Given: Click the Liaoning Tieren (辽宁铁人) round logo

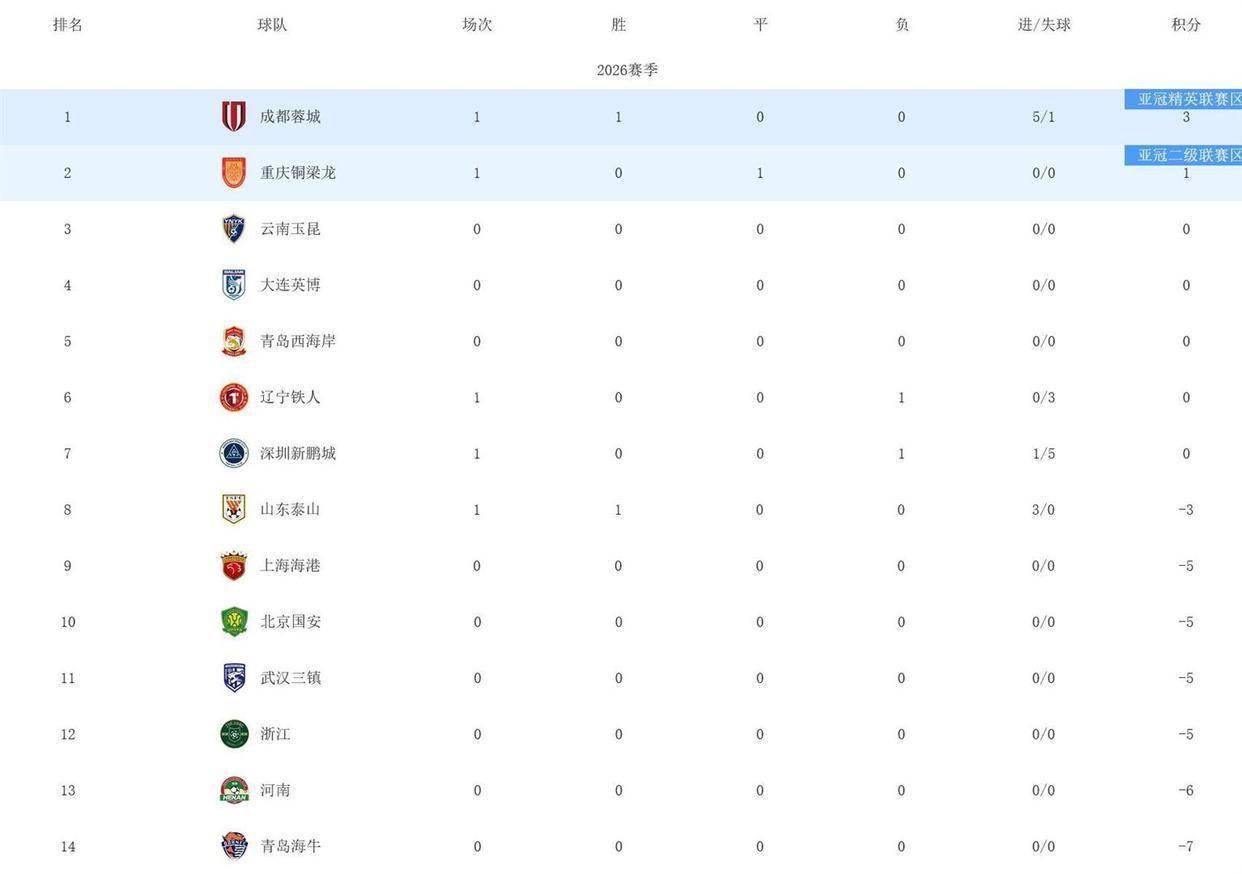Looking at the screenshot, I should click(234, 397).
